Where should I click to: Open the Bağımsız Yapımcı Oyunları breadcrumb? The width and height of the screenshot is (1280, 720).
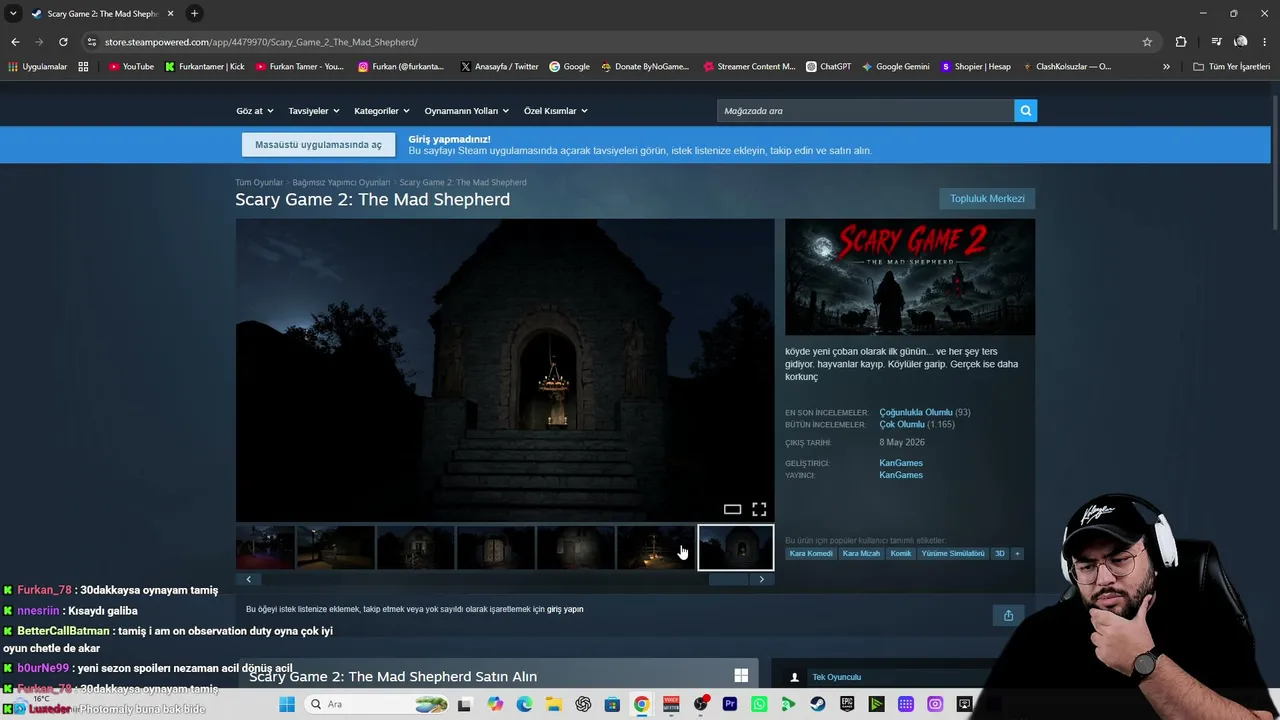click(341, 183)
